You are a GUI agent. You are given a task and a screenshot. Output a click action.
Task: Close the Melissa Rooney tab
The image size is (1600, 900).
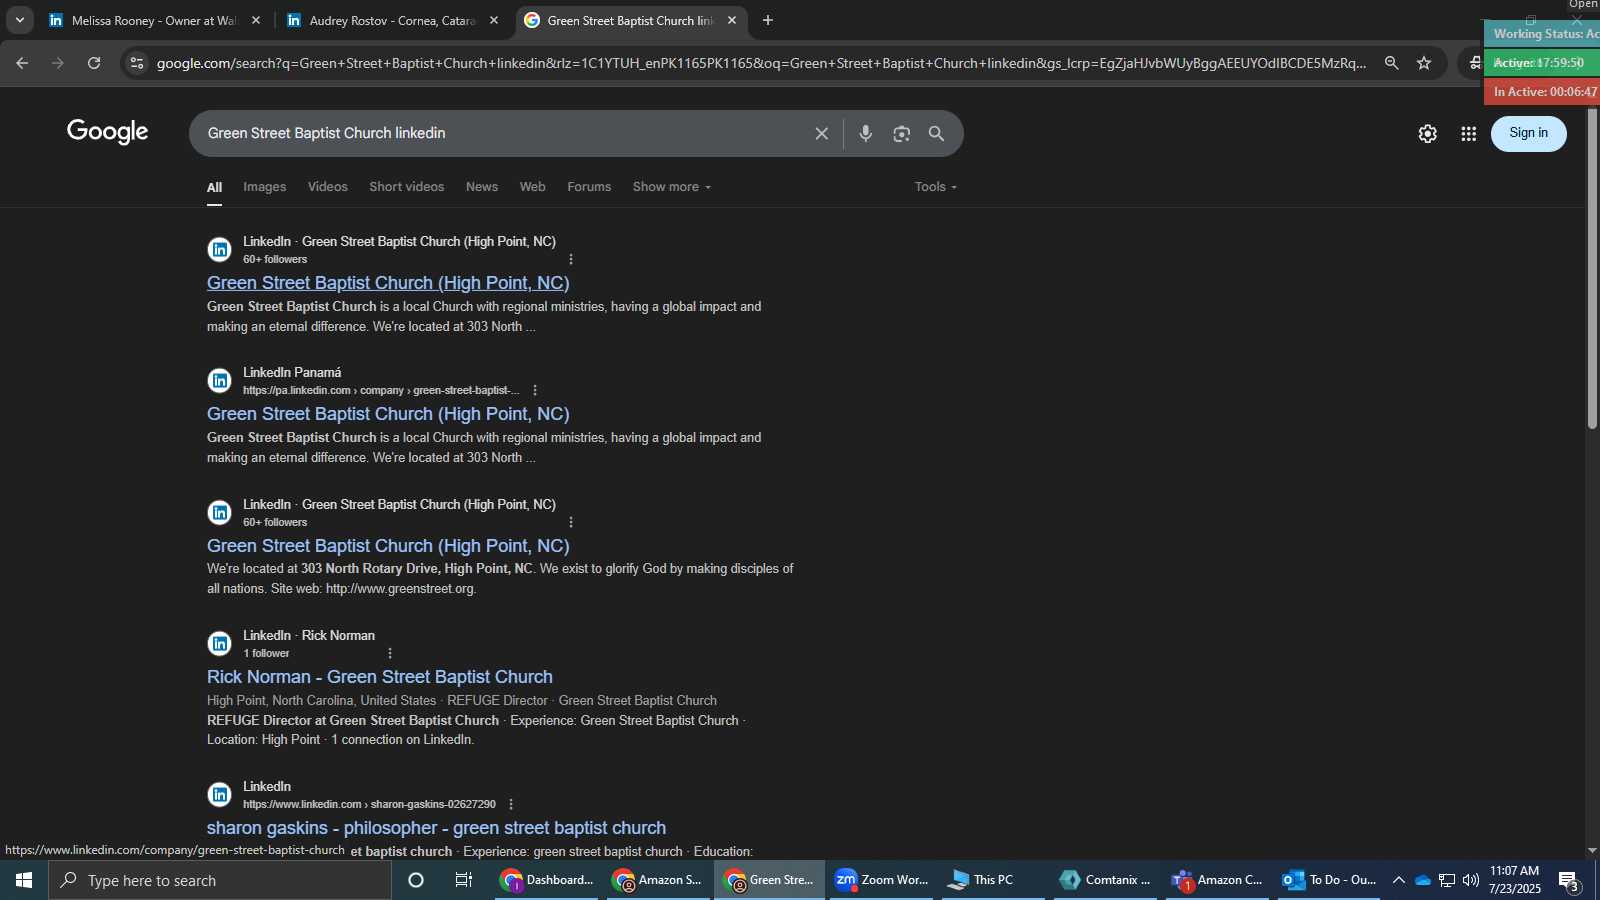(x=256, y=20)
